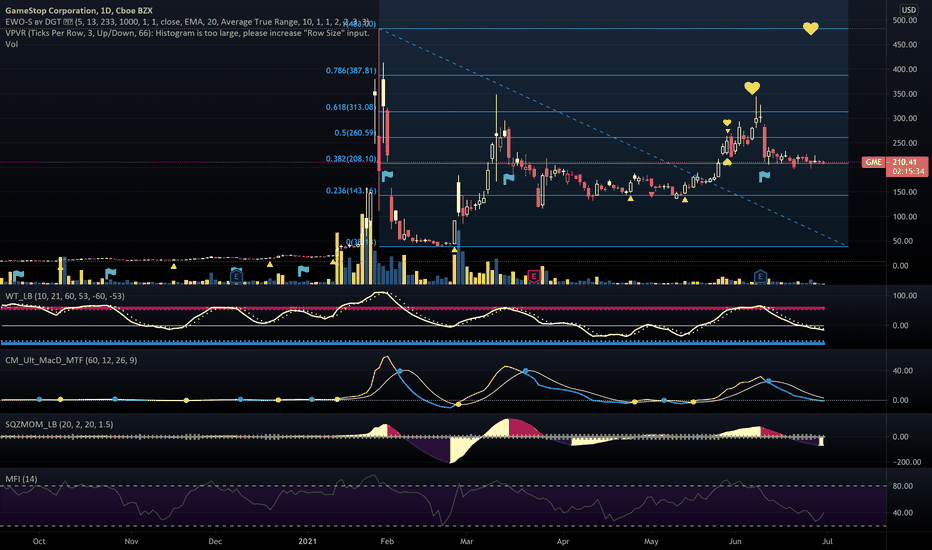Viewport: 932px width, 550px height.
Task: Click the yellow up triangle before January's volume surge
Action: point(333,262)
